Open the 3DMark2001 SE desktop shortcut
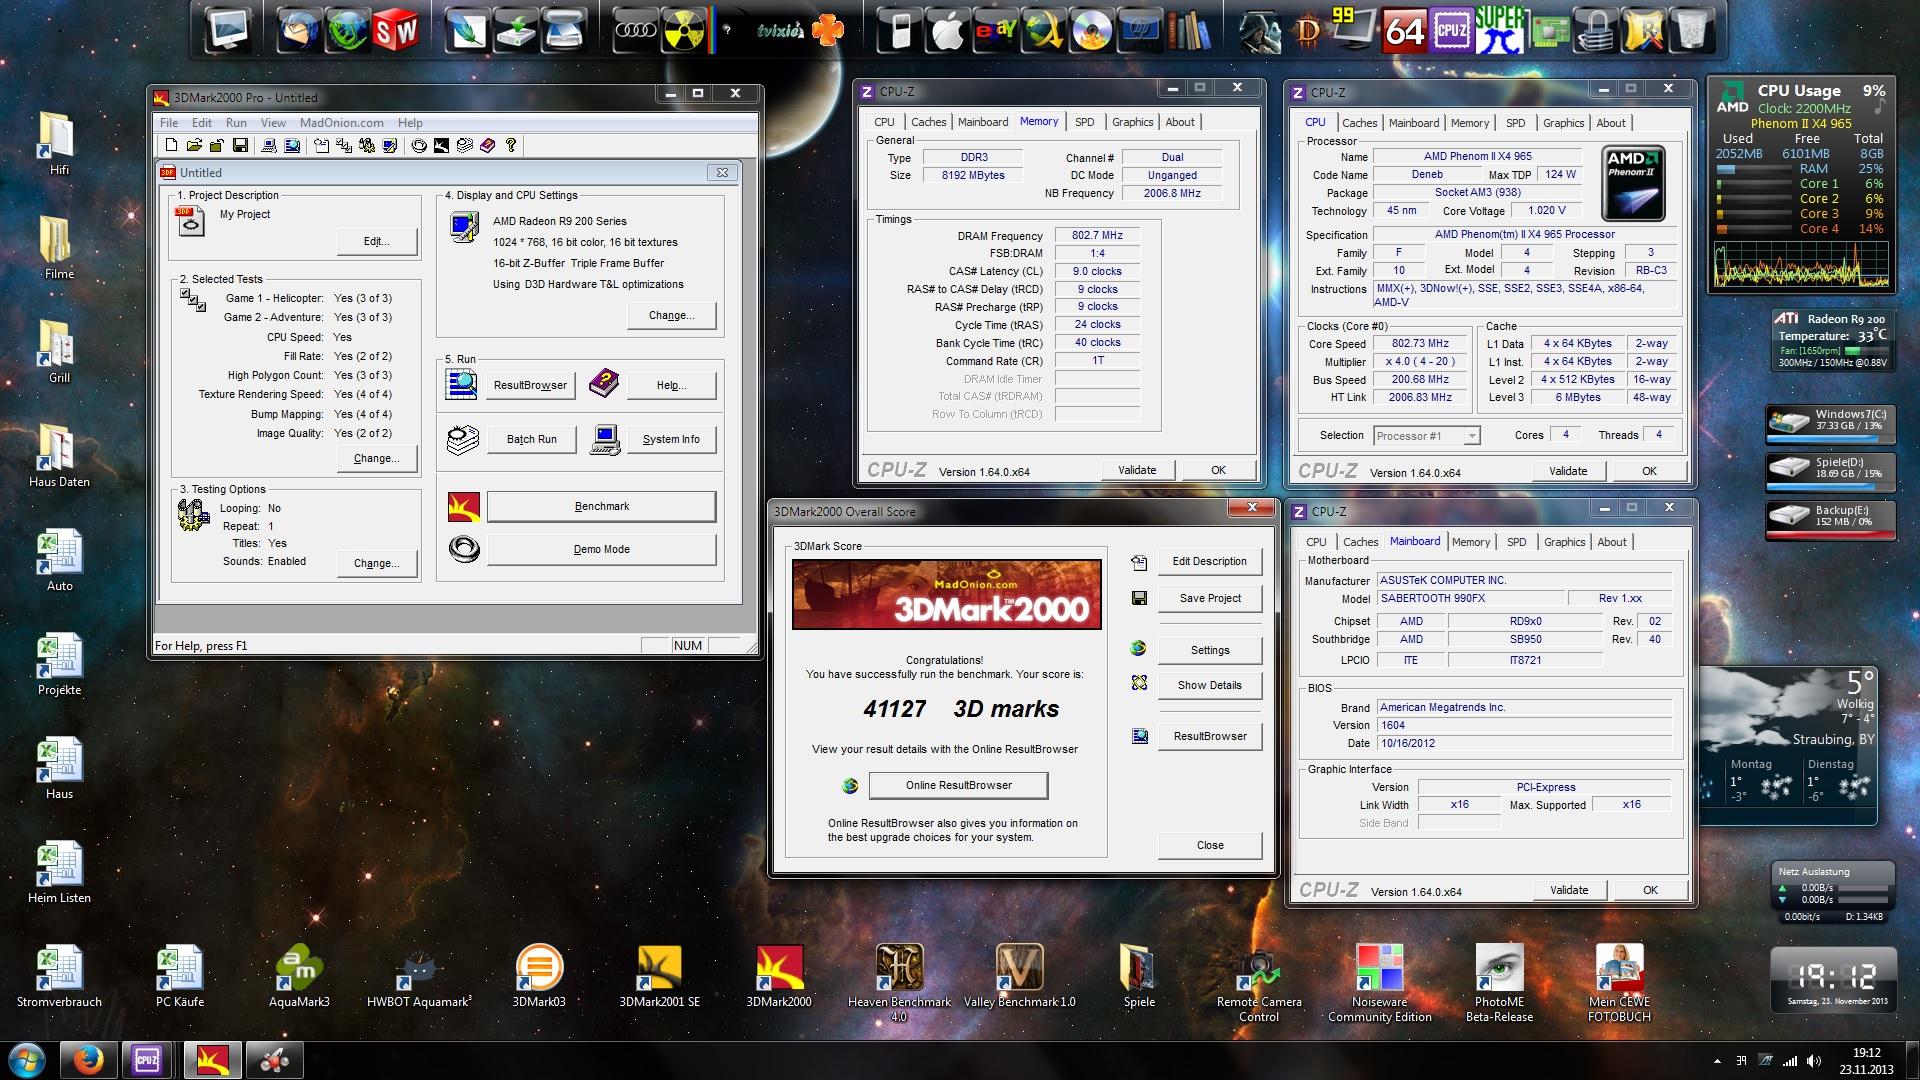Viewport: 1920px width, 1080px height. [x=659, y=976]
